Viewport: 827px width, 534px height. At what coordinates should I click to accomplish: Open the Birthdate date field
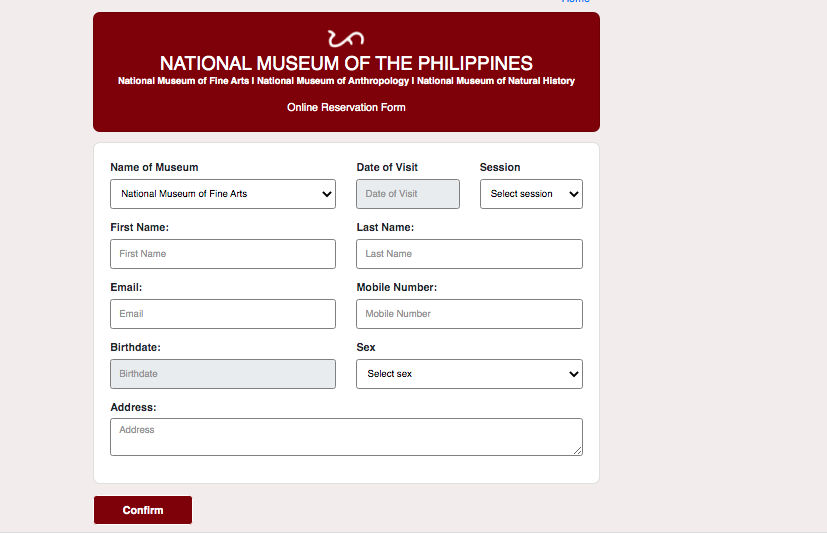(223, 374)
